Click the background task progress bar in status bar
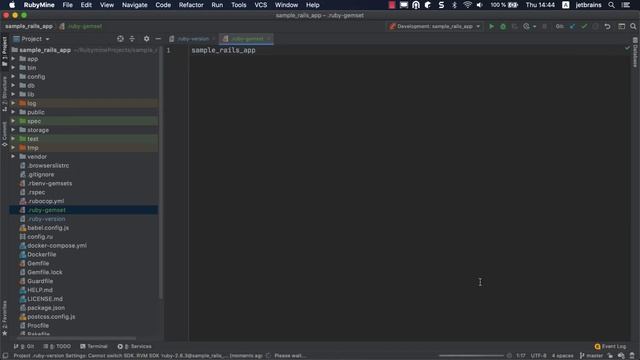Image resolution: width=640 pixels, height=360 pixels. (471, 356)
